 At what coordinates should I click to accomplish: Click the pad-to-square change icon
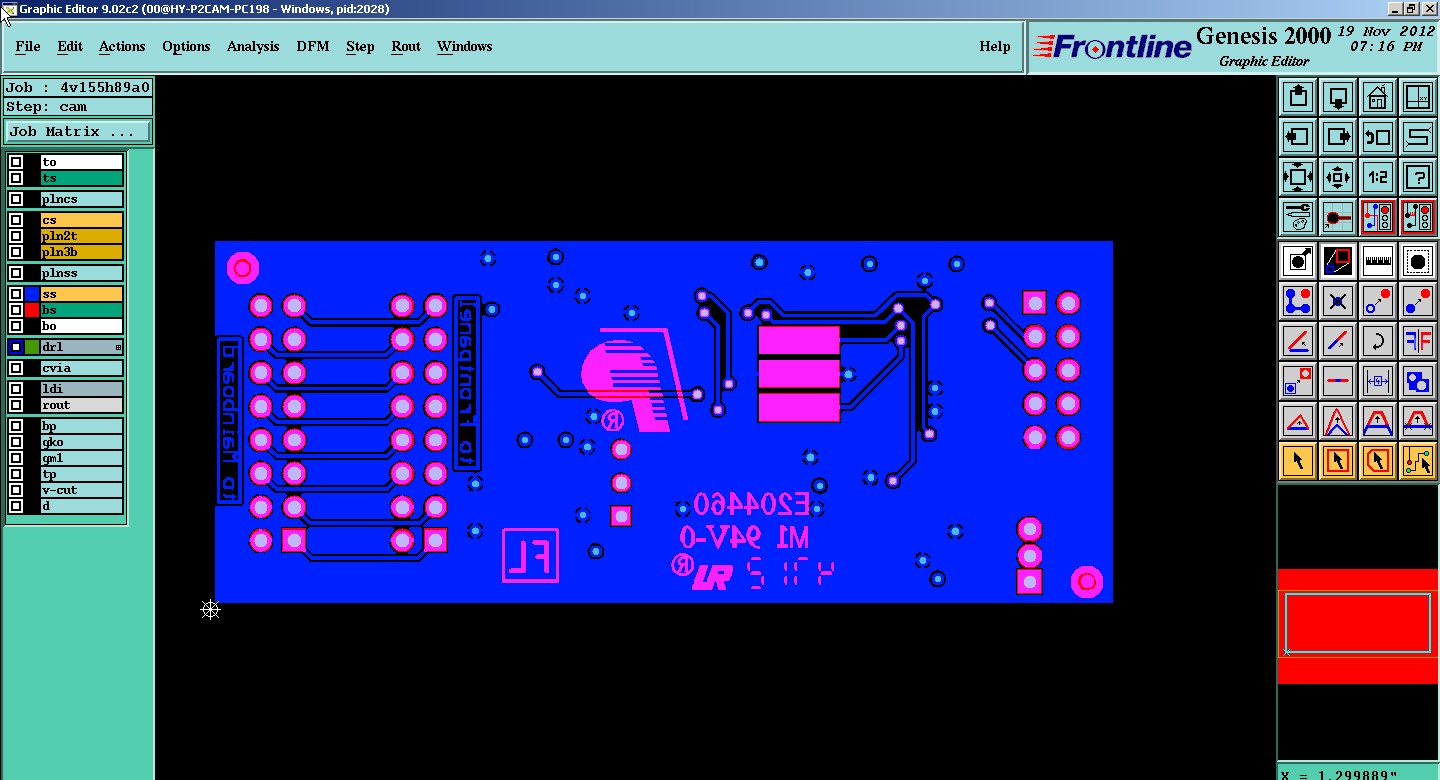point(1298,381)
